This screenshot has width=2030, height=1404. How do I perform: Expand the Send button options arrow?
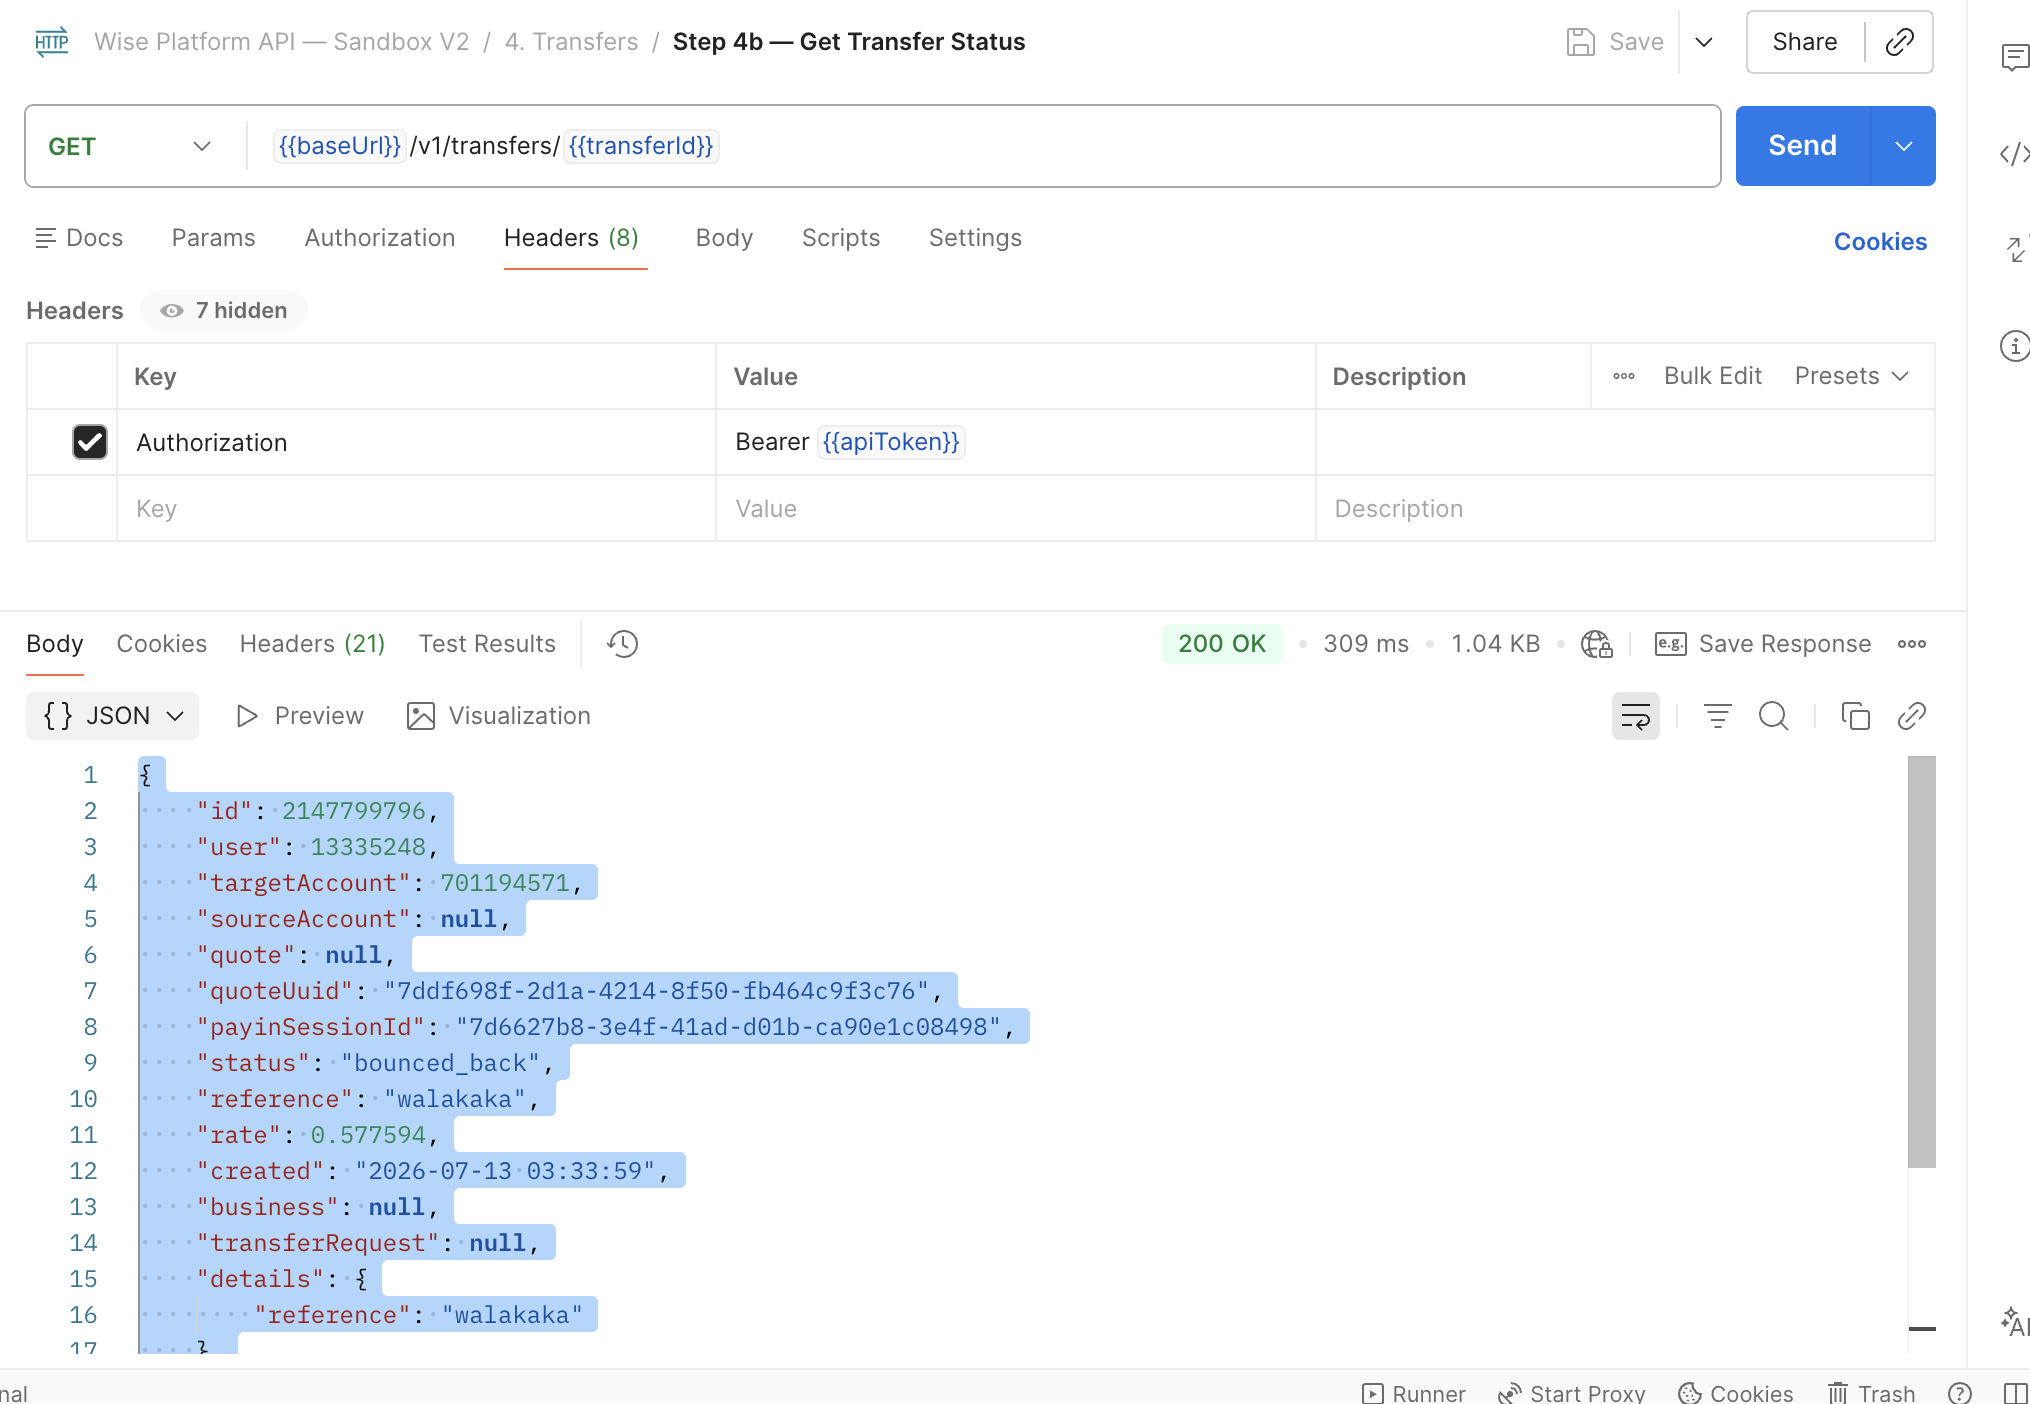point(1904,146)
